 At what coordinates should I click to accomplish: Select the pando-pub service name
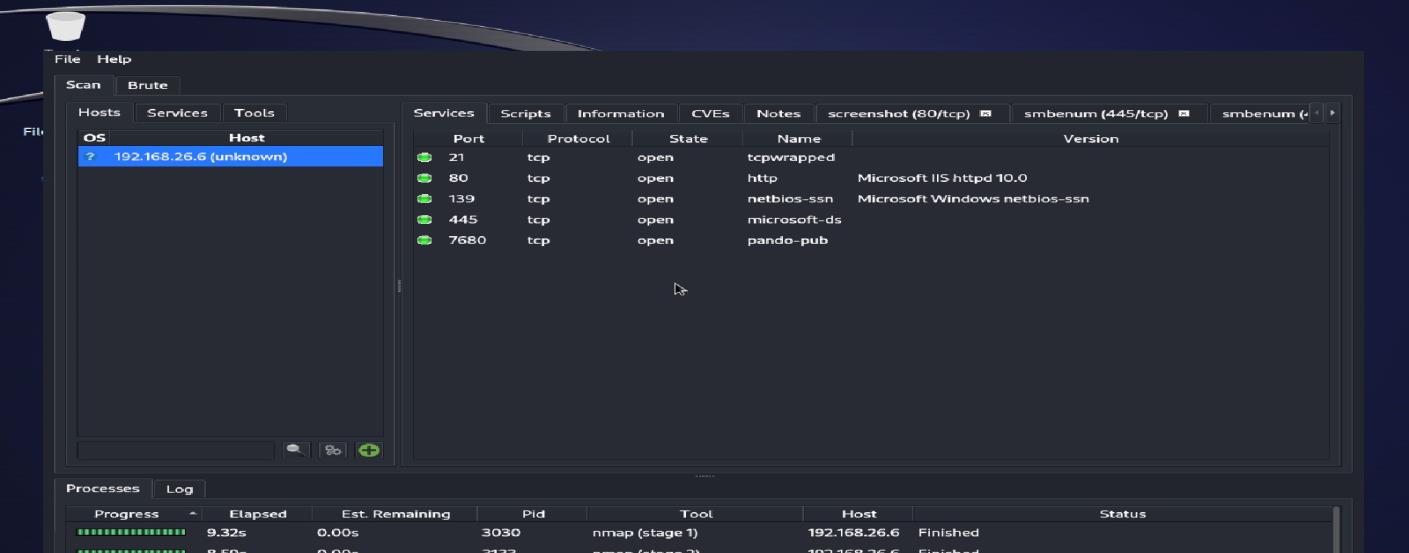pyautogui.click(x=787, y=240)
